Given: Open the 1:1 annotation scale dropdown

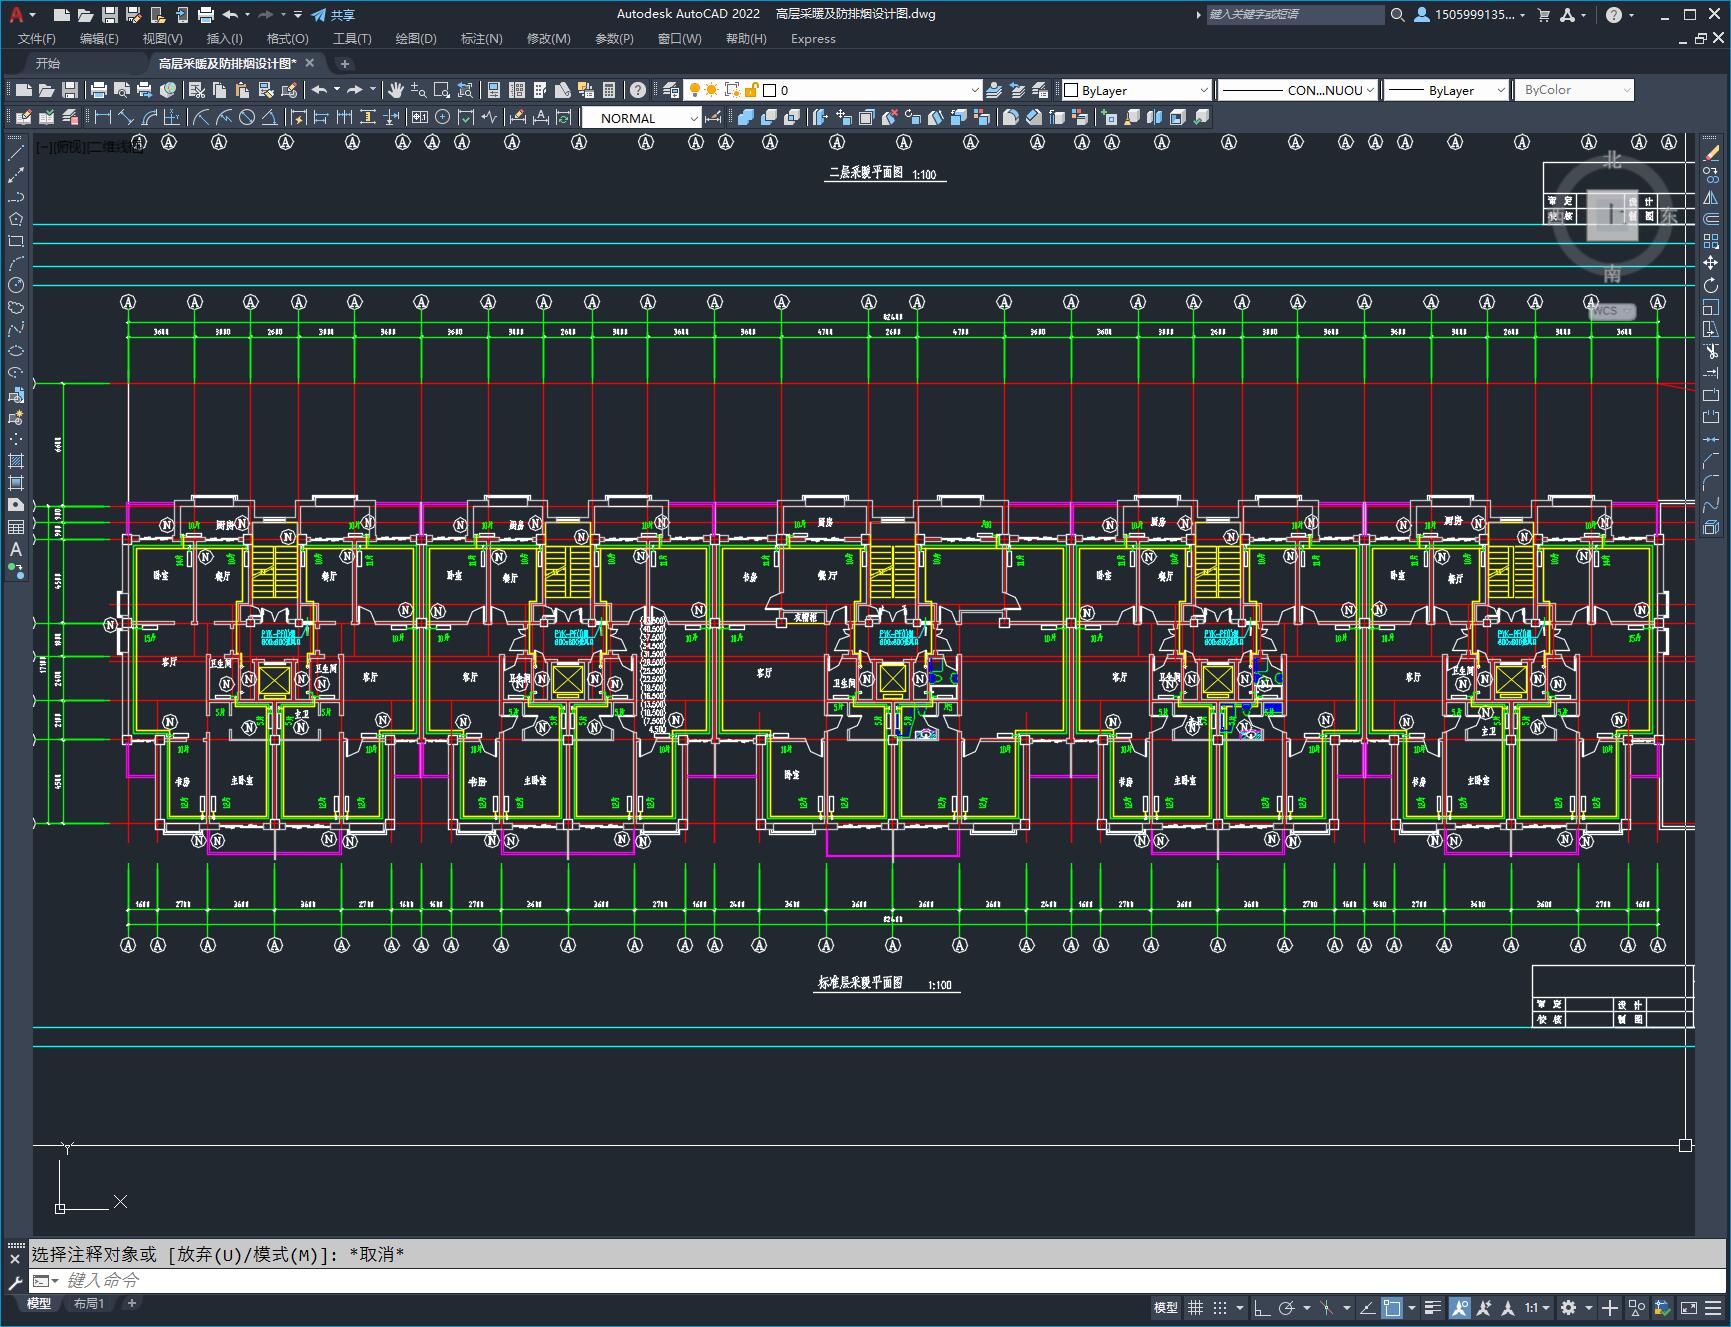Looking at the screenshot, I should click(x=1537, y=1307).
